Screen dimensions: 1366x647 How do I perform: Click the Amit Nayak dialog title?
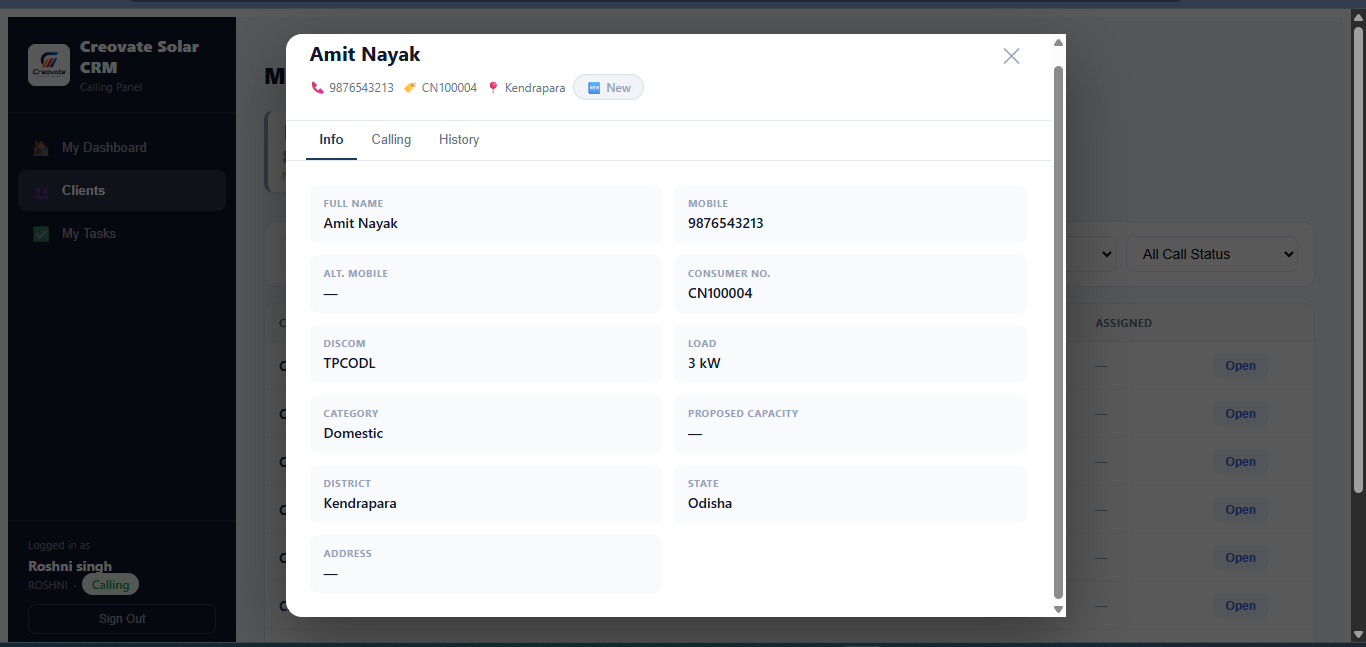(365, 55)
